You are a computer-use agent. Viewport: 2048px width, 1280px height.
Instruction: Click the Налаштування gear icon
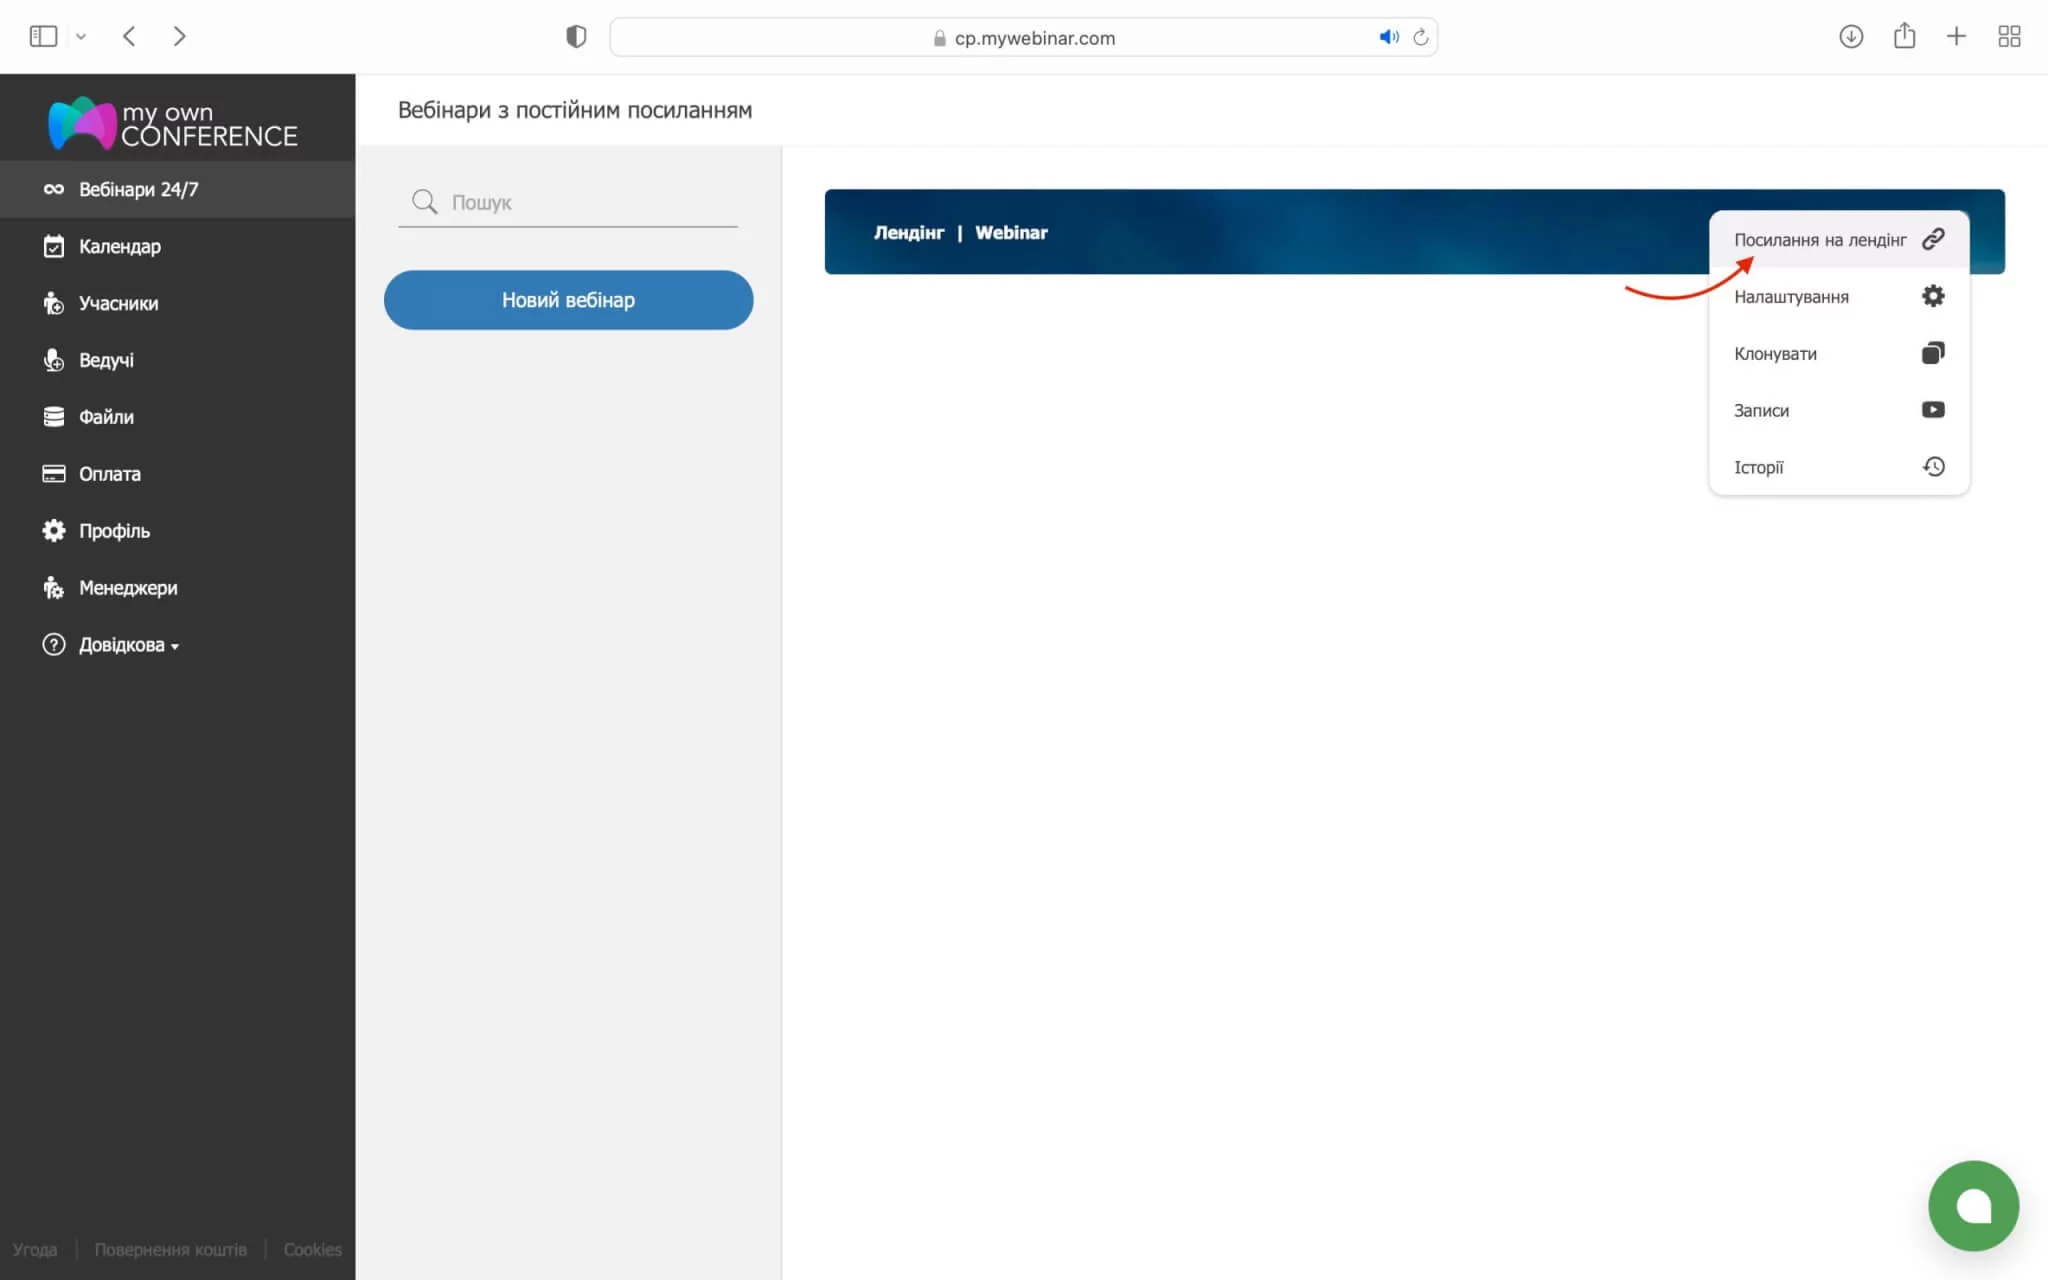1933,296
